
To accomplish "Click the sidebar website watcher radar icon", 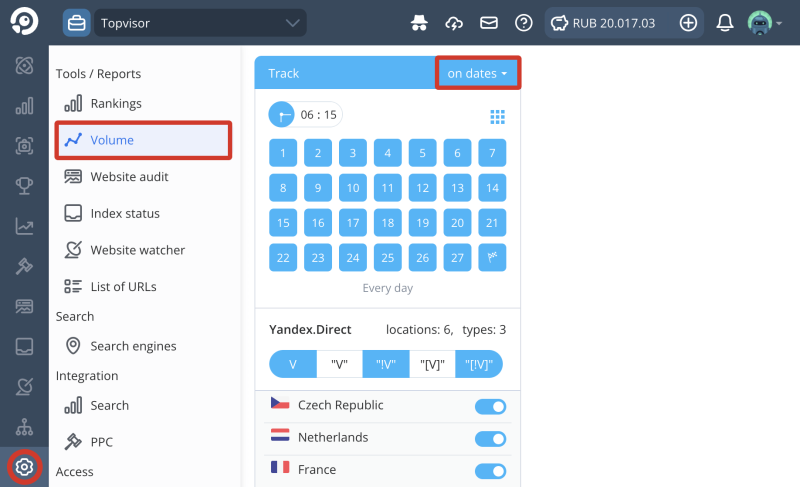I will pyautogui.click(x=24, y=387).
